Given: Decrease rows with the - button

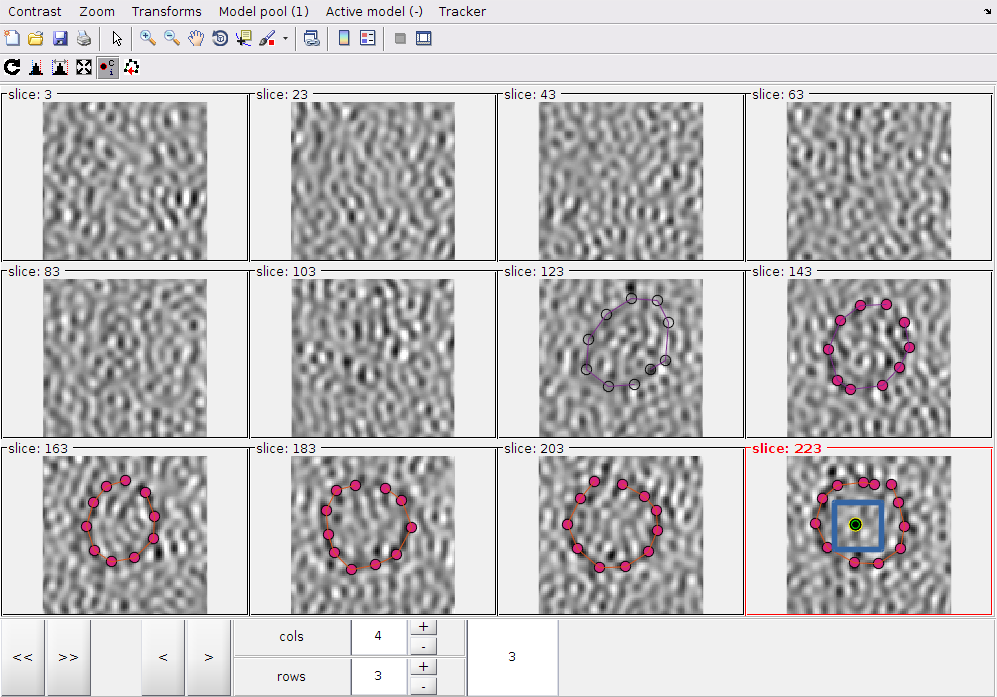Looking at the screenshot, I should pos(423,687).
